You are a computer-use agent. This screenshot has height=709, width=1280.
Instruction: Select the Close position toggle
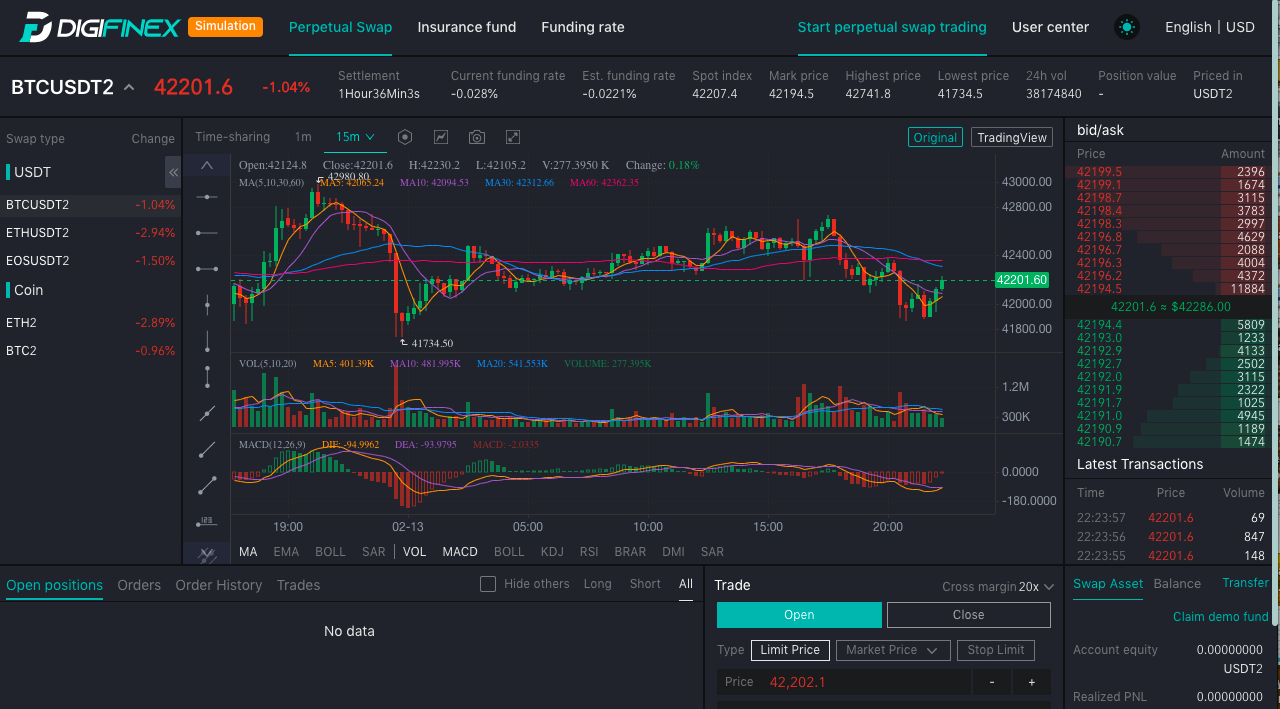(x=968, y=615)
